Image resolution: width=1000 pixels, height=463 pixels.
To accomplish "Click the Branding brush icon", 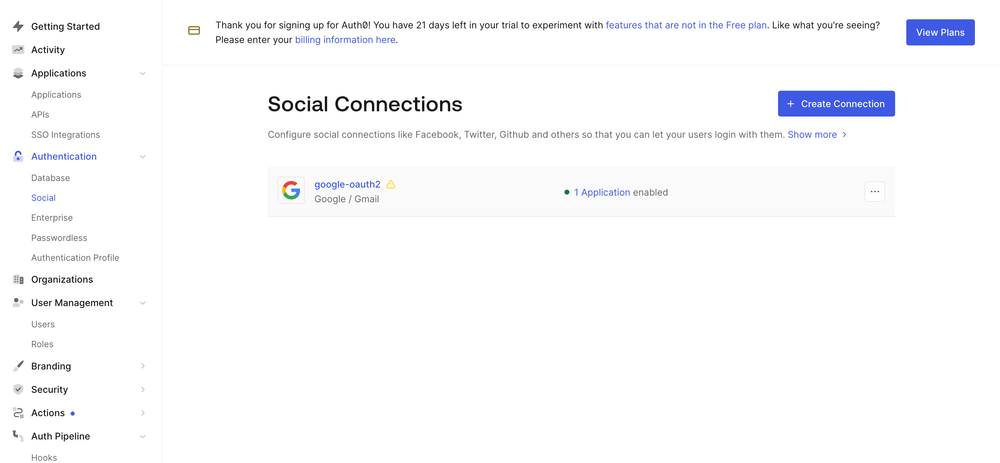I will (x=18, y=366).
